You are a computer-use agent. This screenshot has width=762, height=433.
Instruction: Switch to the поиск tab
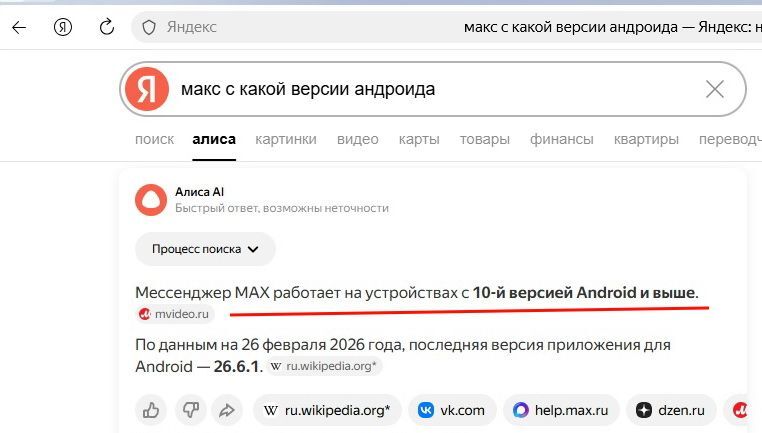point(154,139)
